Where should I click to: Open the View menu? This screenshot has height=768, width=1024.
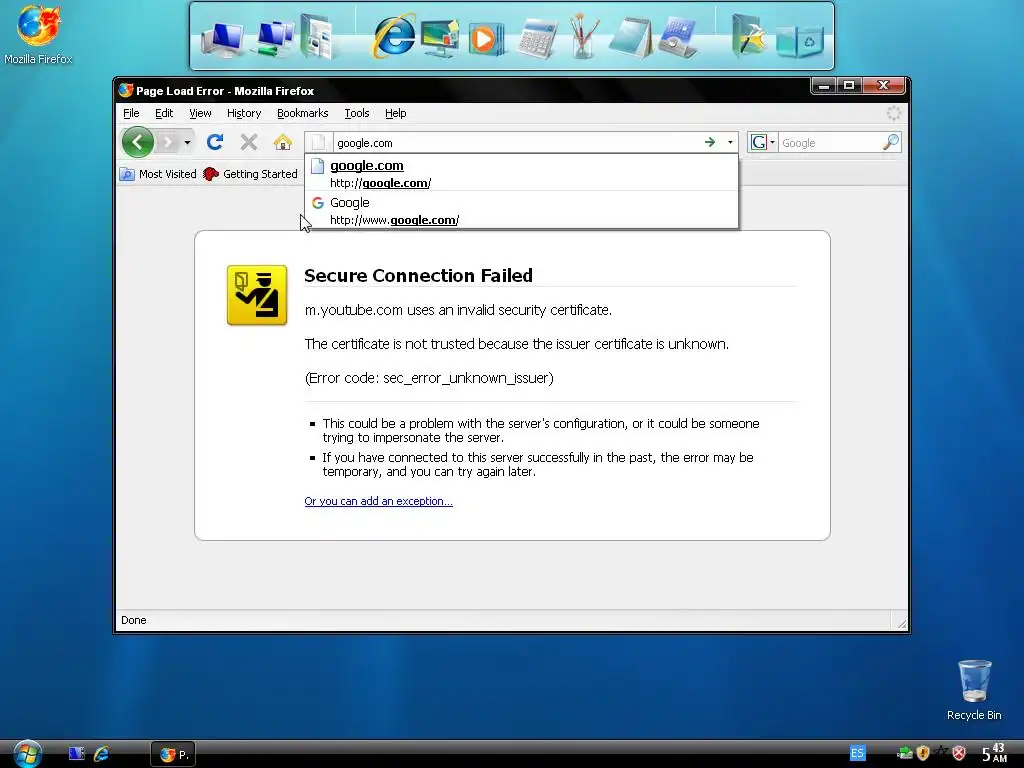click(200, 113)
